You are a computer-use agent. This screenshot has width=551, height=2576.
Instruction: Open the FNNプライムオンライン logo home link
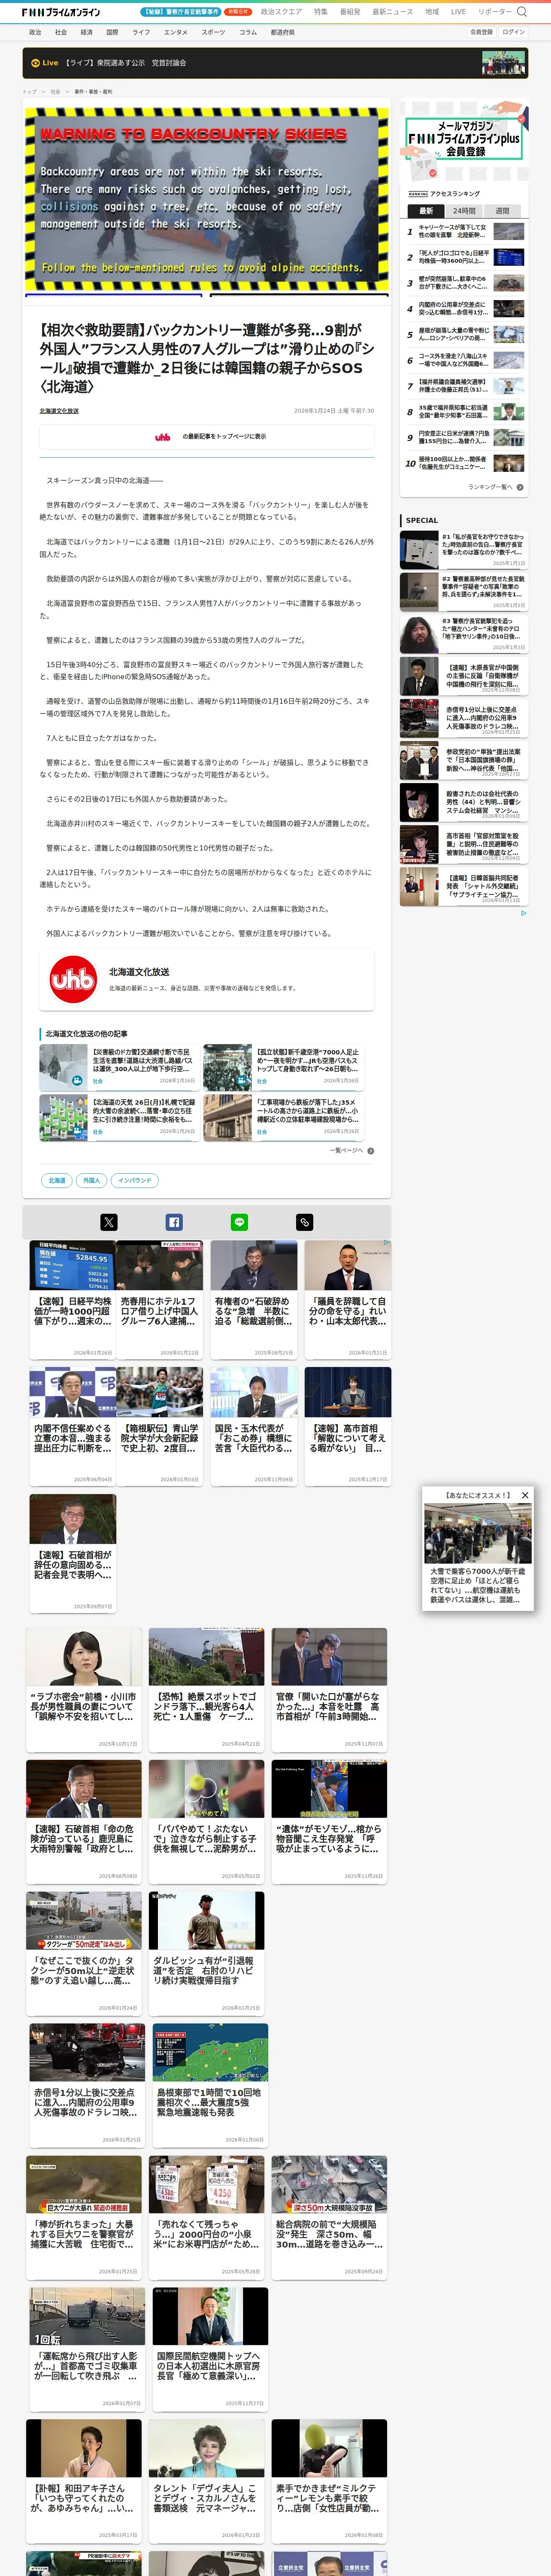click(61, 12)
